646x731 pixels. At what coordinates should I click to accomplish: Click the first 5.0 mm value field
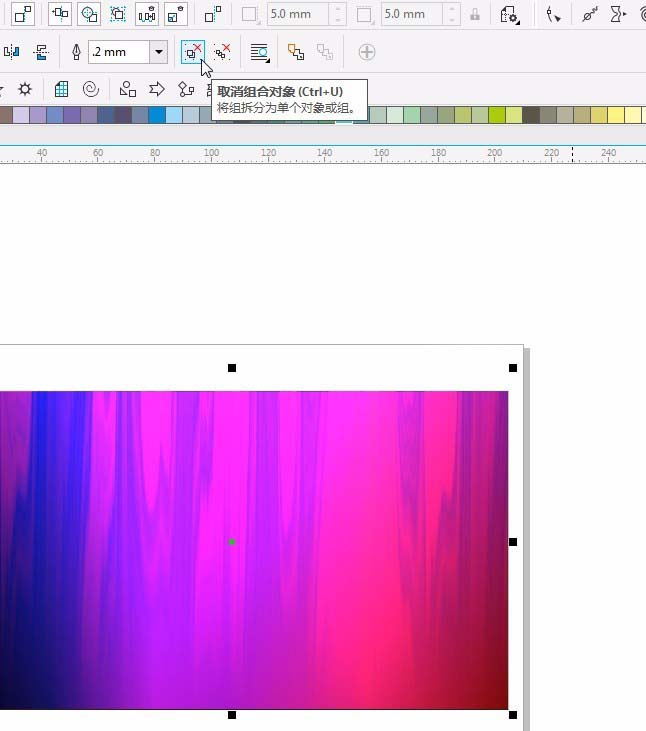pyautogui.click(x=297, y=14)
